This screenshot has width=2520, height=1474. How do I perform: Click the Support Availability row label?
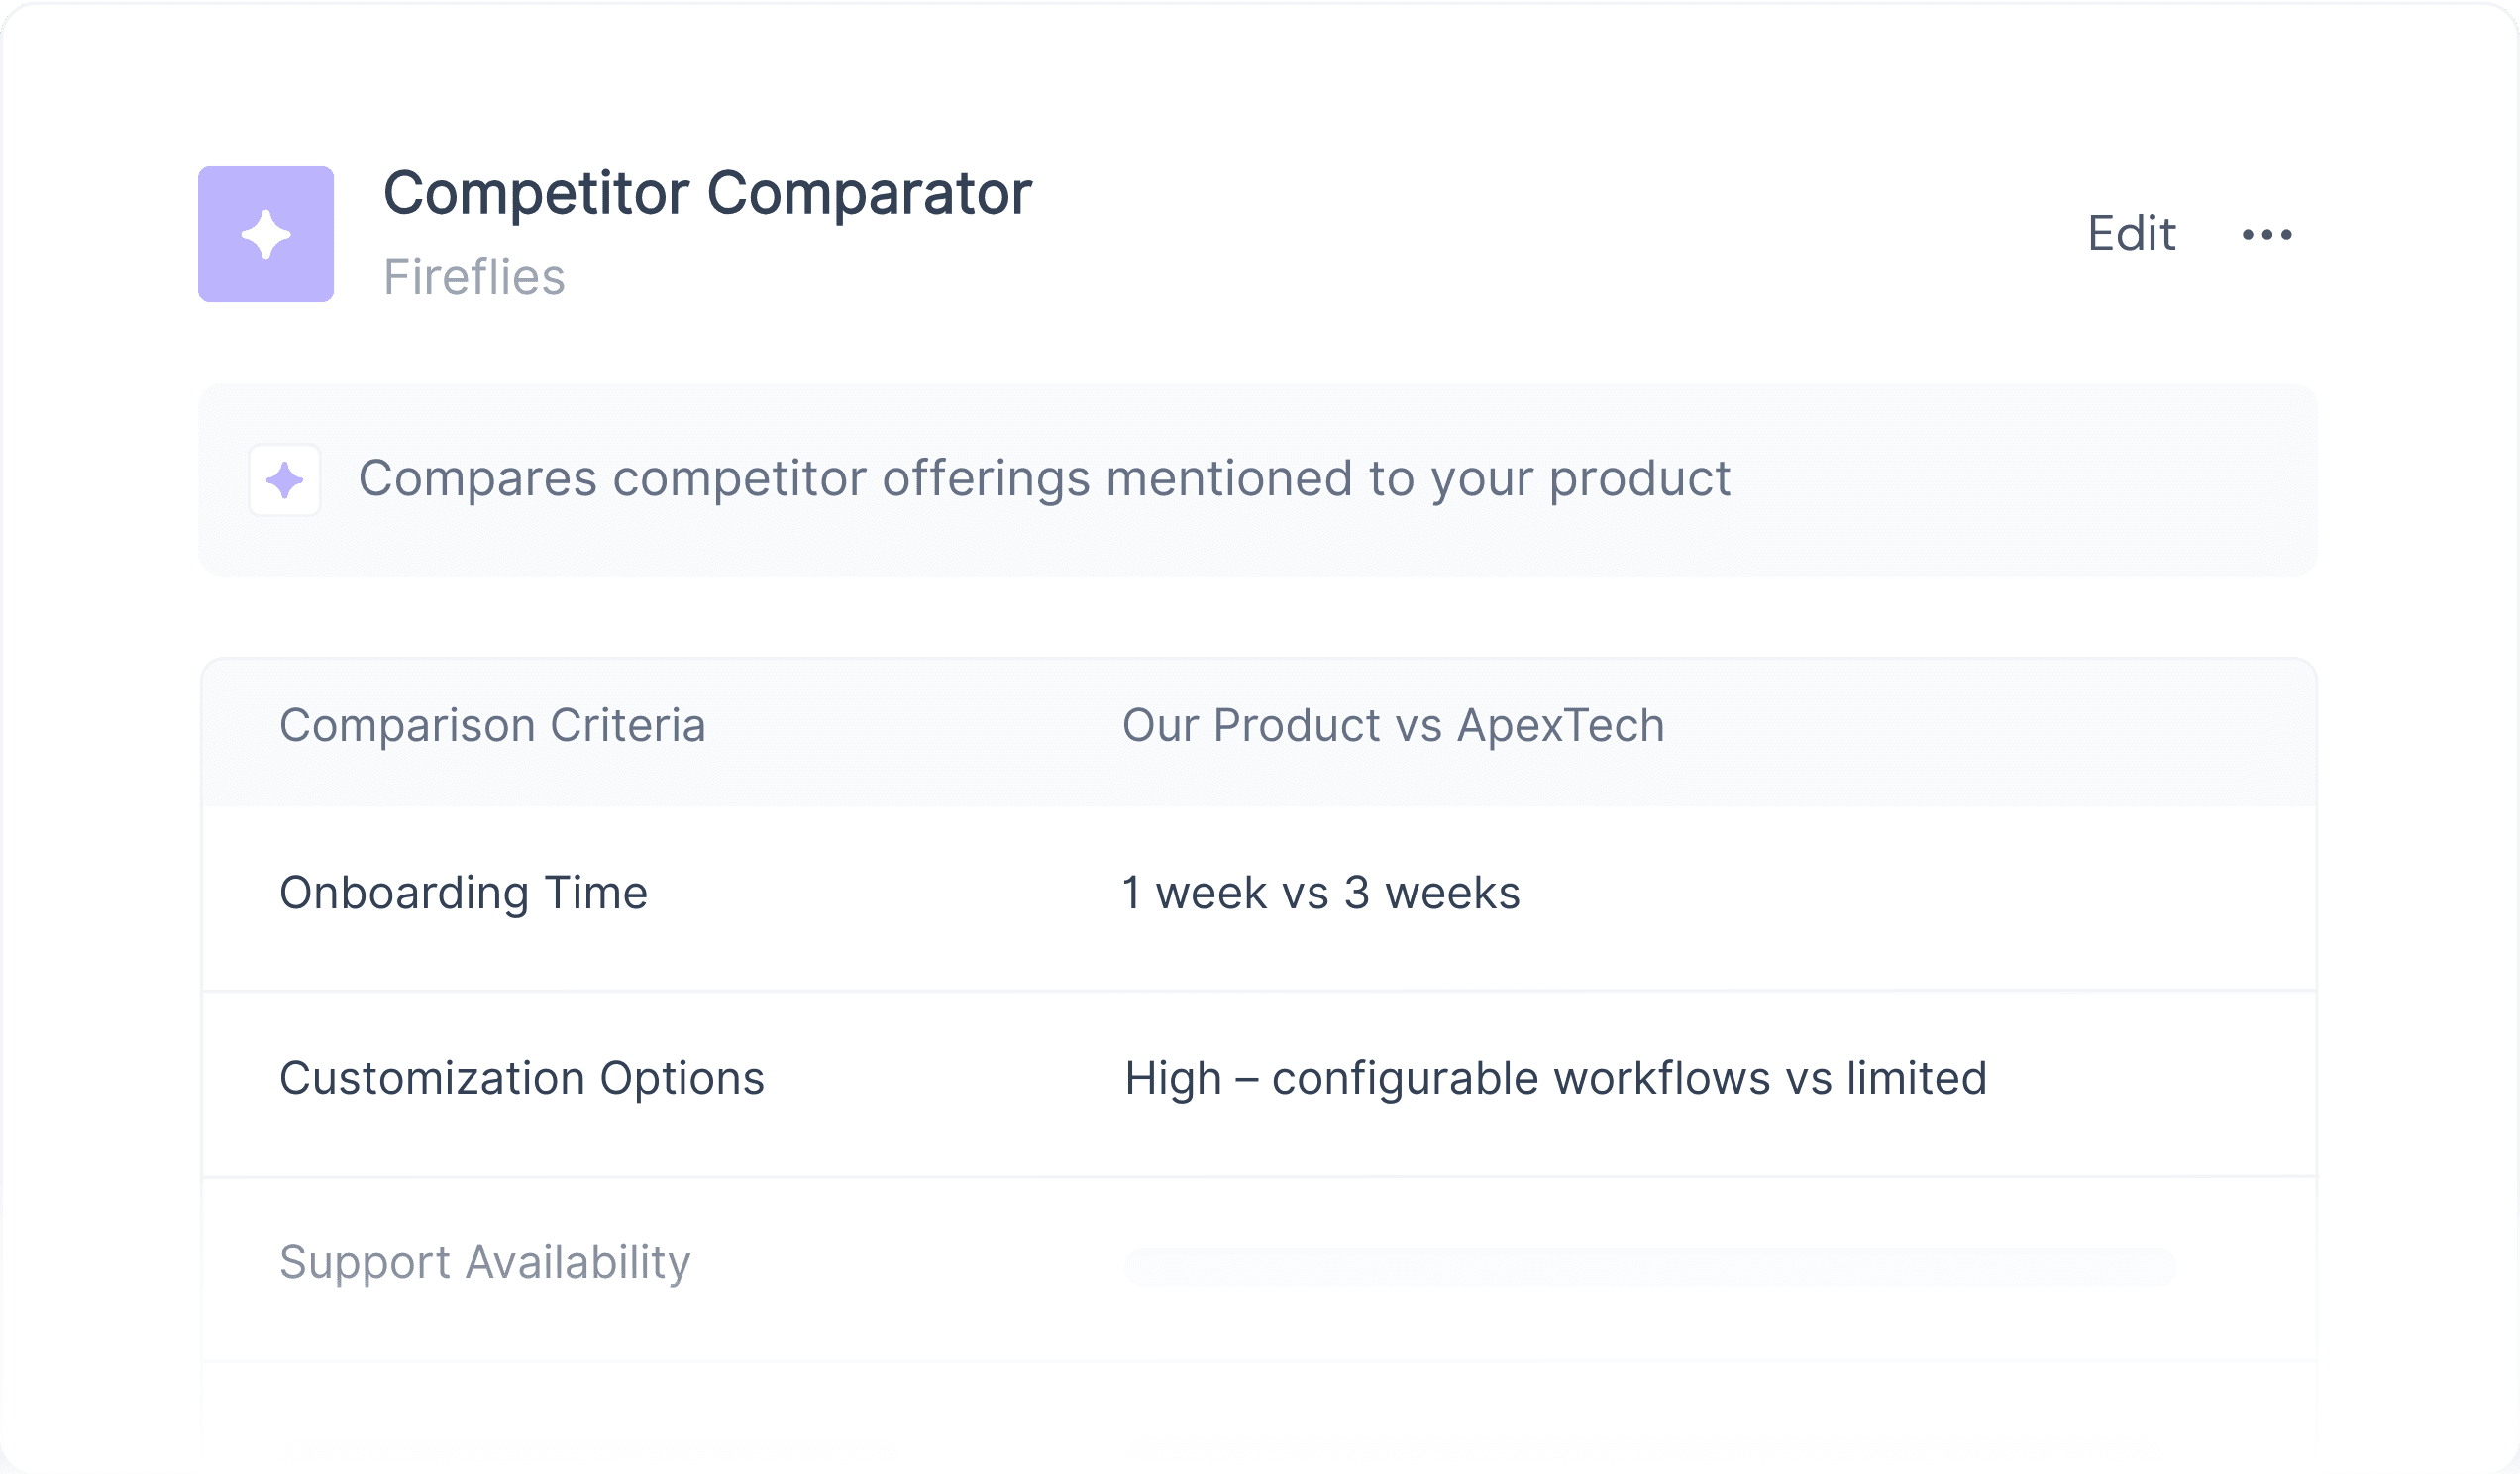tap(484, 1262)
